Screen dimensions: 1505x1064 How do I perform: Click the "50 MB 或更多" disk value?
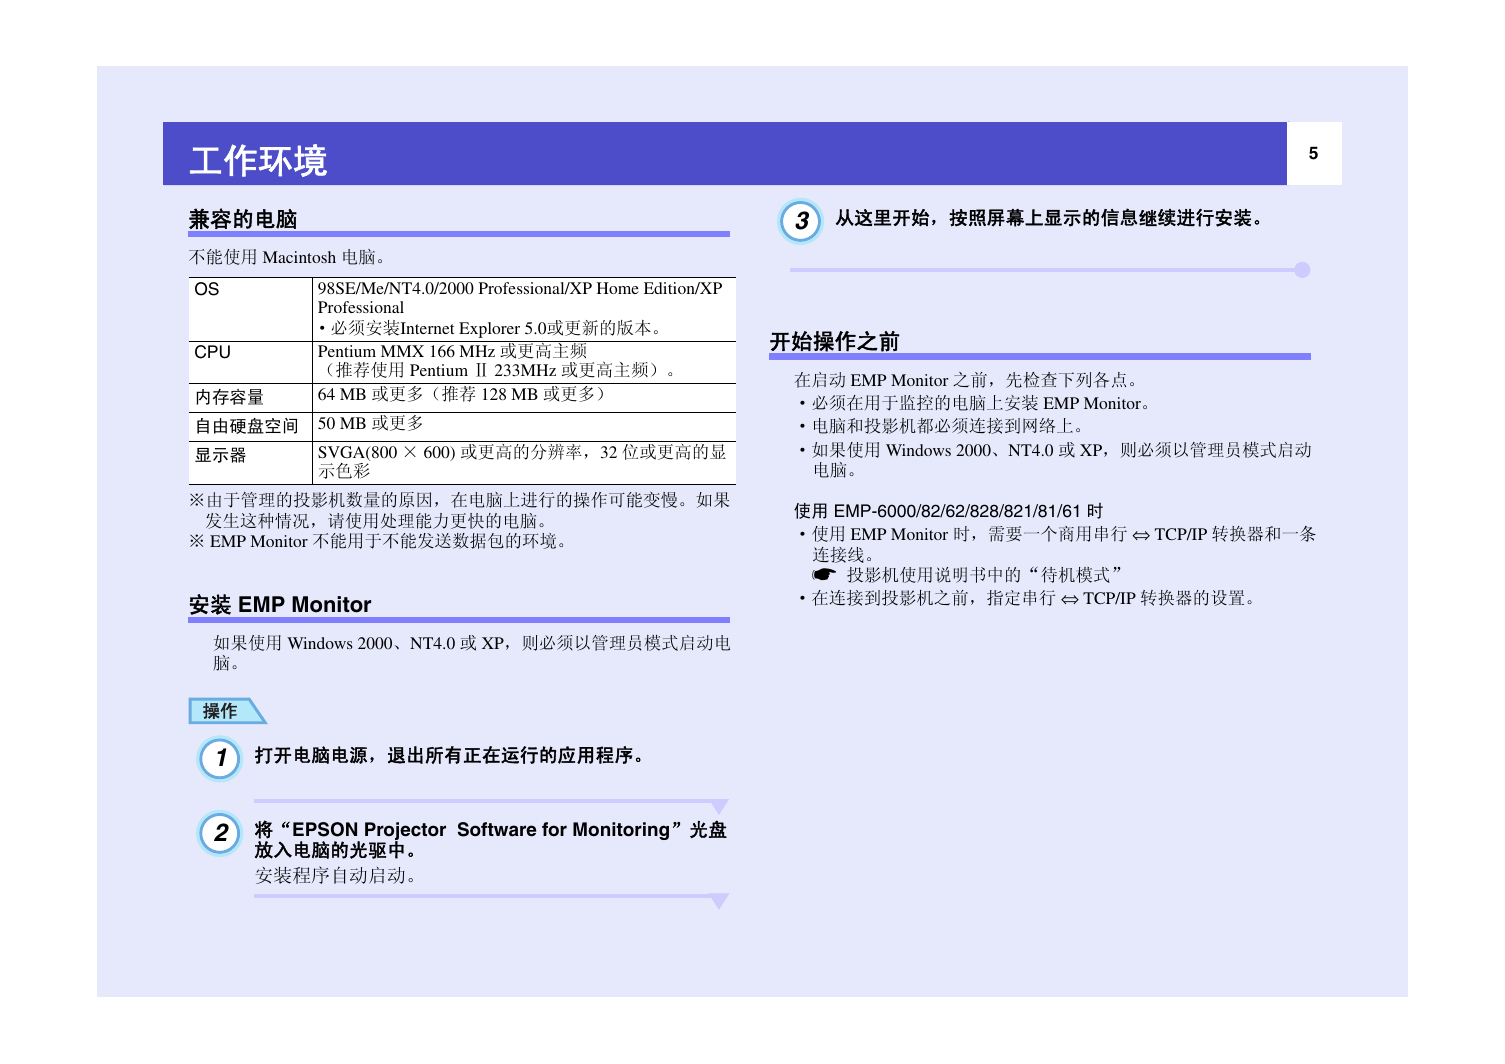370,423
